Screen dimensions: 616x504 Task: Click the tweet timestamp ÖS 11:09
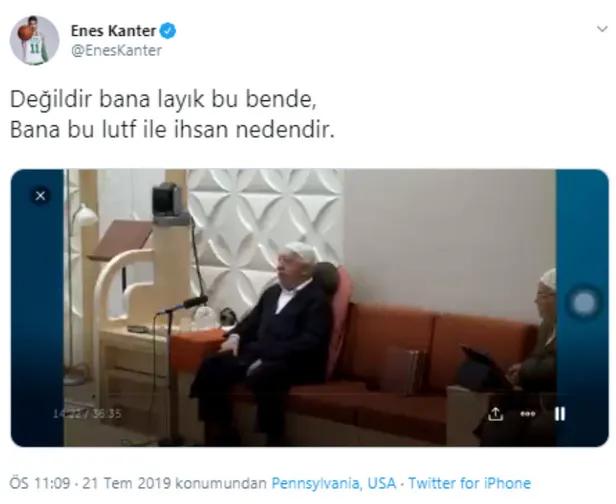point(40,483)
